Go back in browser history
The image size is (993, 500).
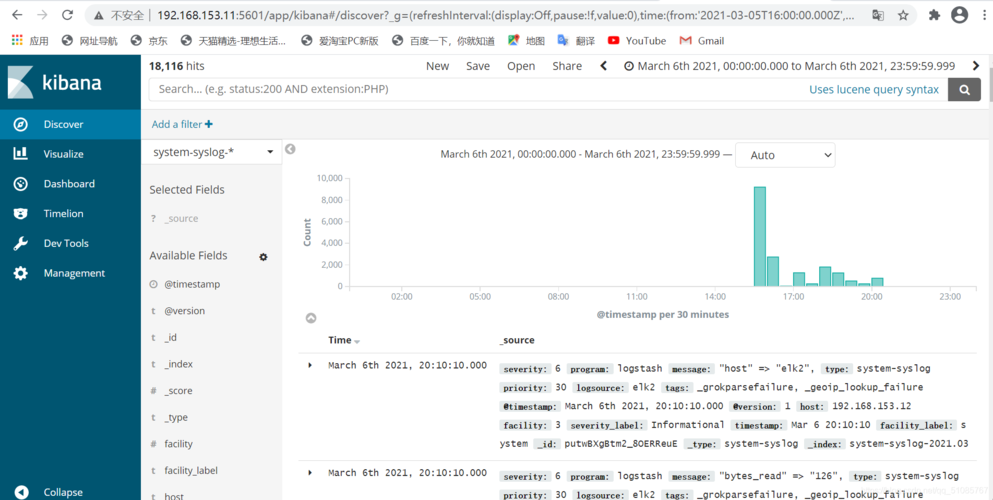tap(18, 15)
